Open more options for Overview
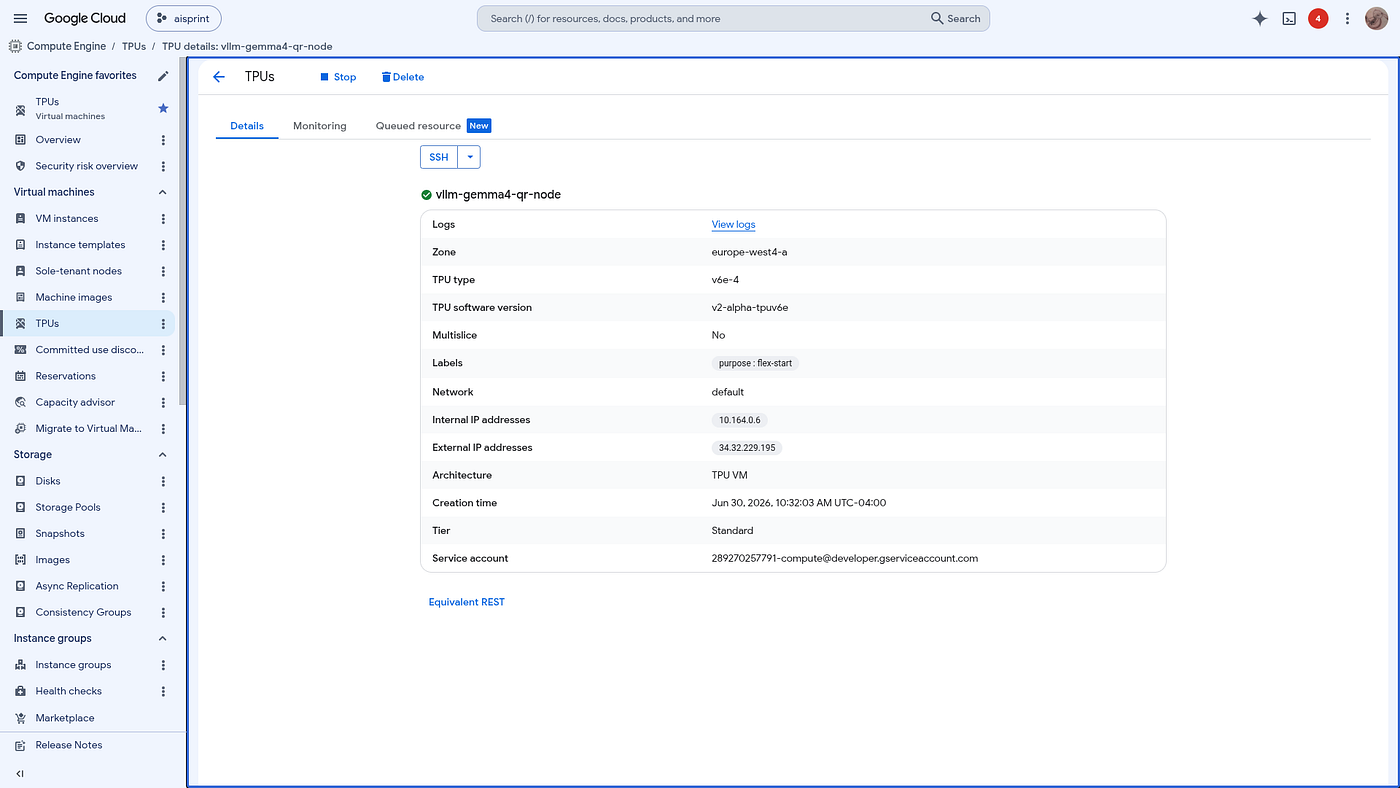The image size is (1400, 788). pos(164,140)
